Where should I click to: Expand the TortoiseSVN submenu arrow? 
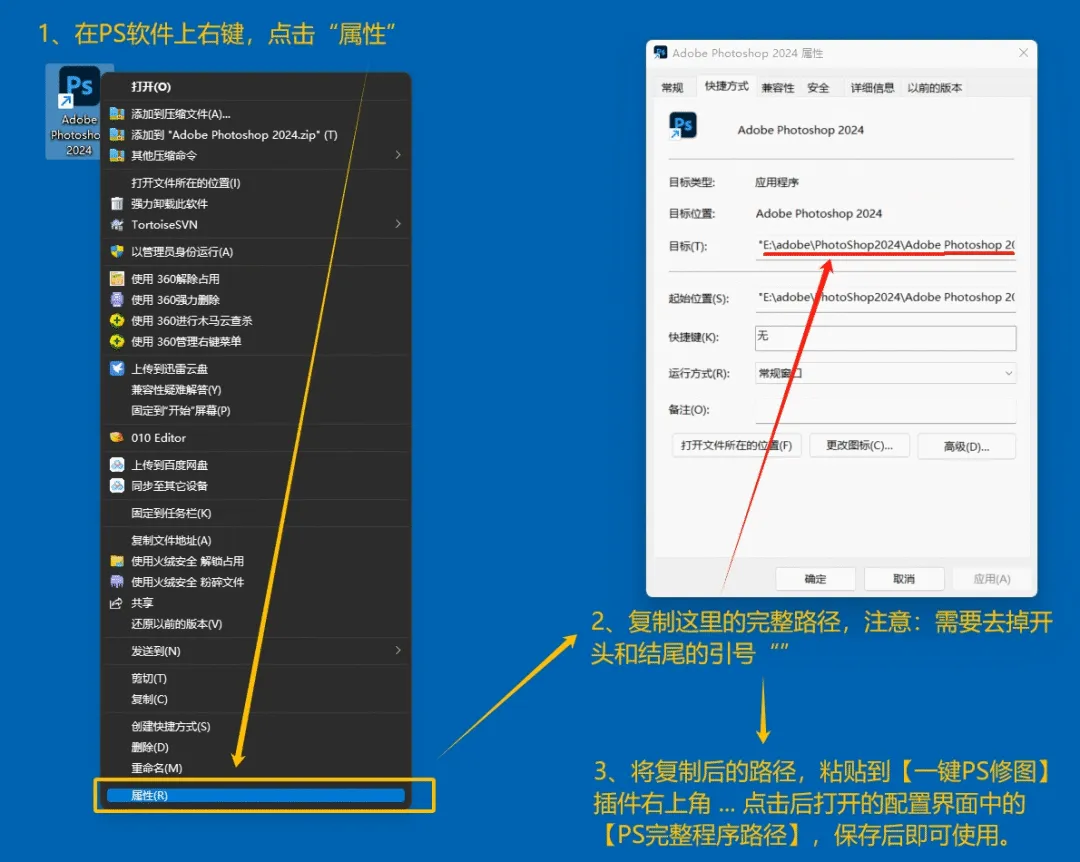point(397,224)
